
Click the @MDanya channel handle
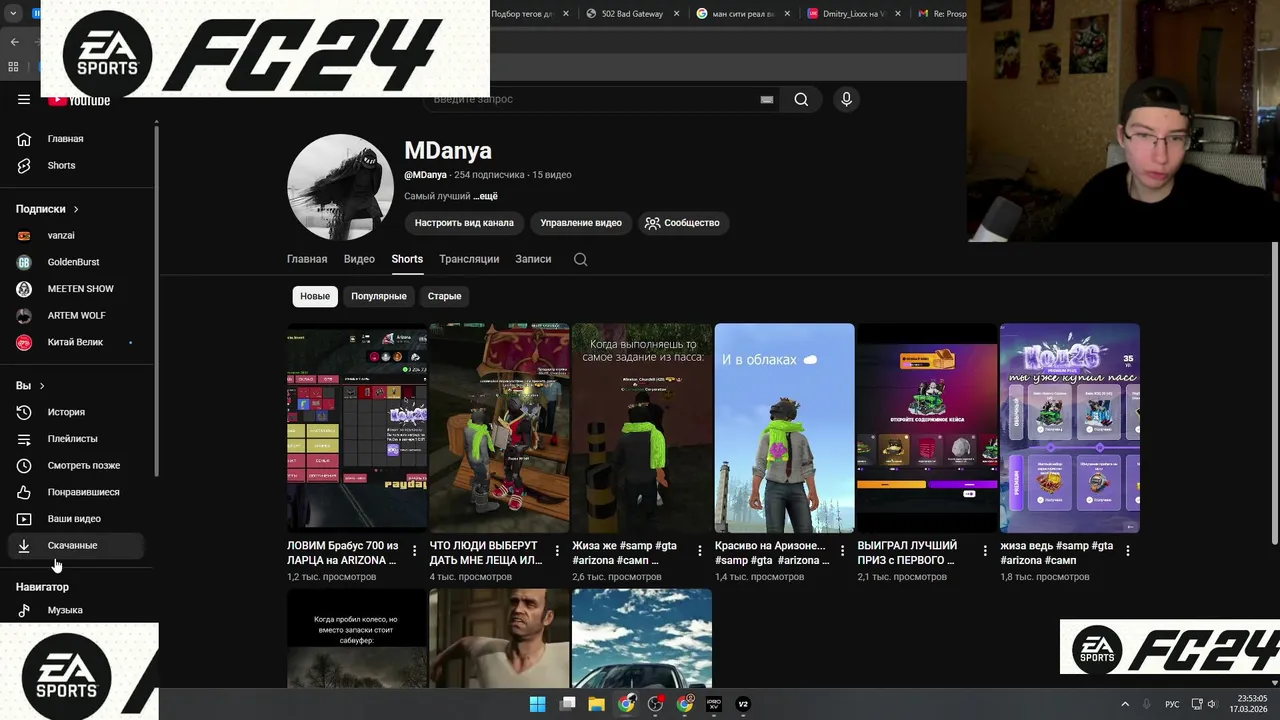[425, 175]
